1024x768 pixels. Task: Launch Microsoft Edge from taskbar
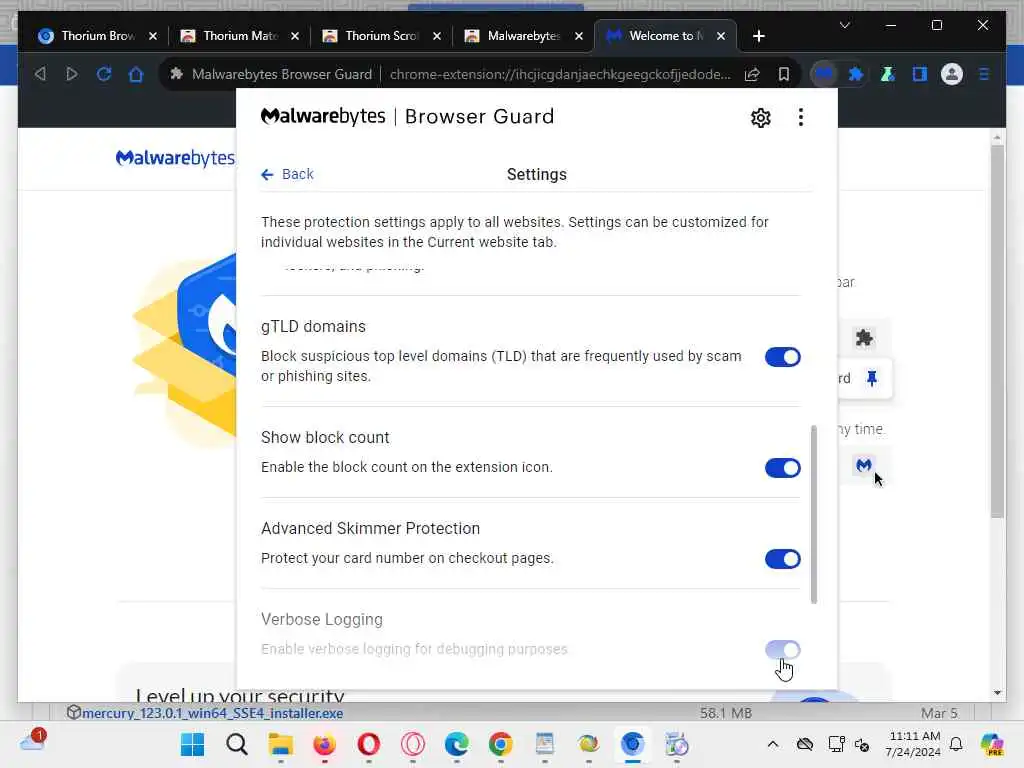tap(456, 744)
